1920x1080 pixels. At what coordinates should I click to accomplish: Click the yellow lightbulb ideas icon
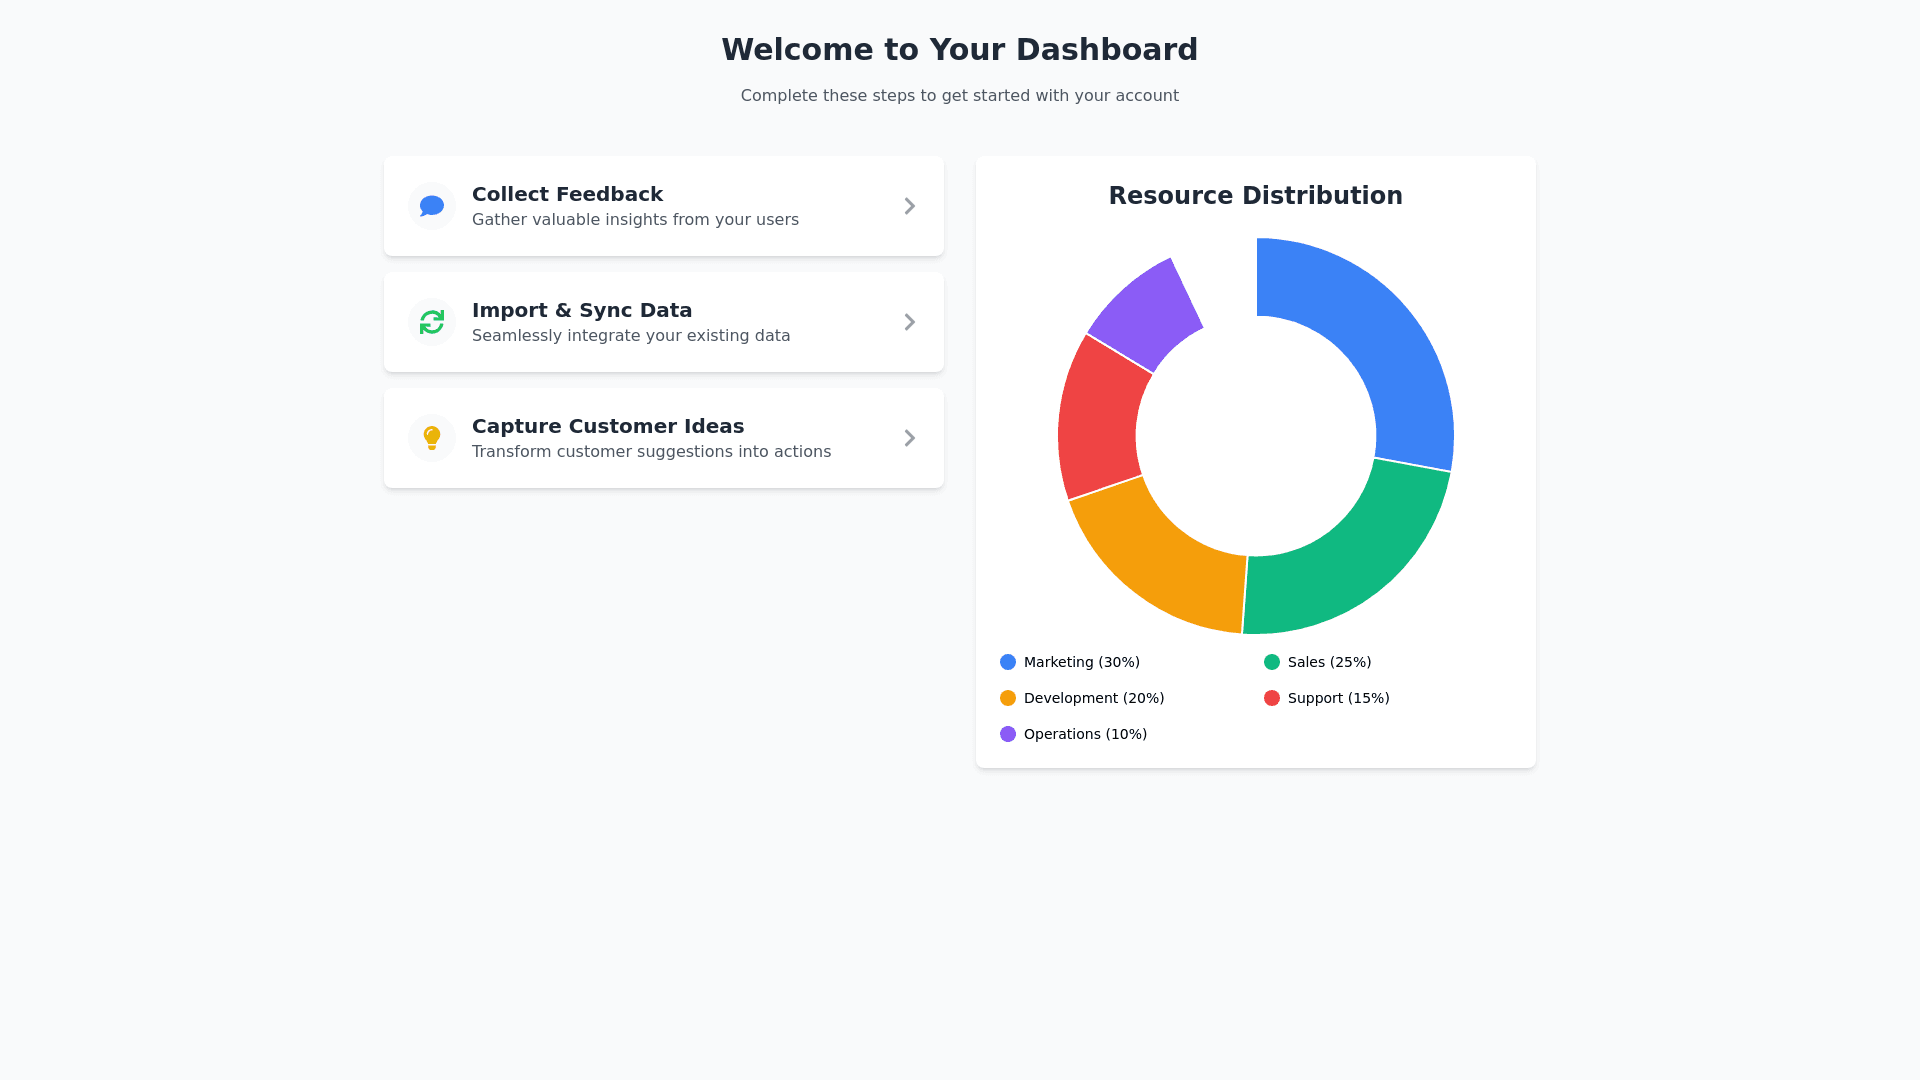click(x=432, y=438)
